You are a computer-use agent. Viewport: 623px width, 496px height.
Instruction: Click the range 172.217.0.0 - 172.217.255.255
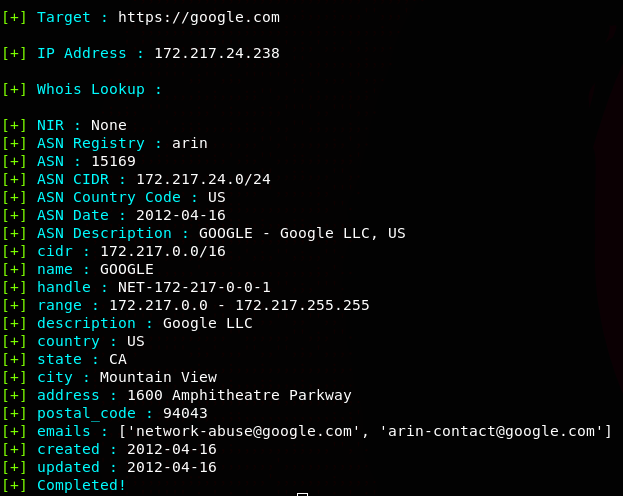(x=239, y=305)
